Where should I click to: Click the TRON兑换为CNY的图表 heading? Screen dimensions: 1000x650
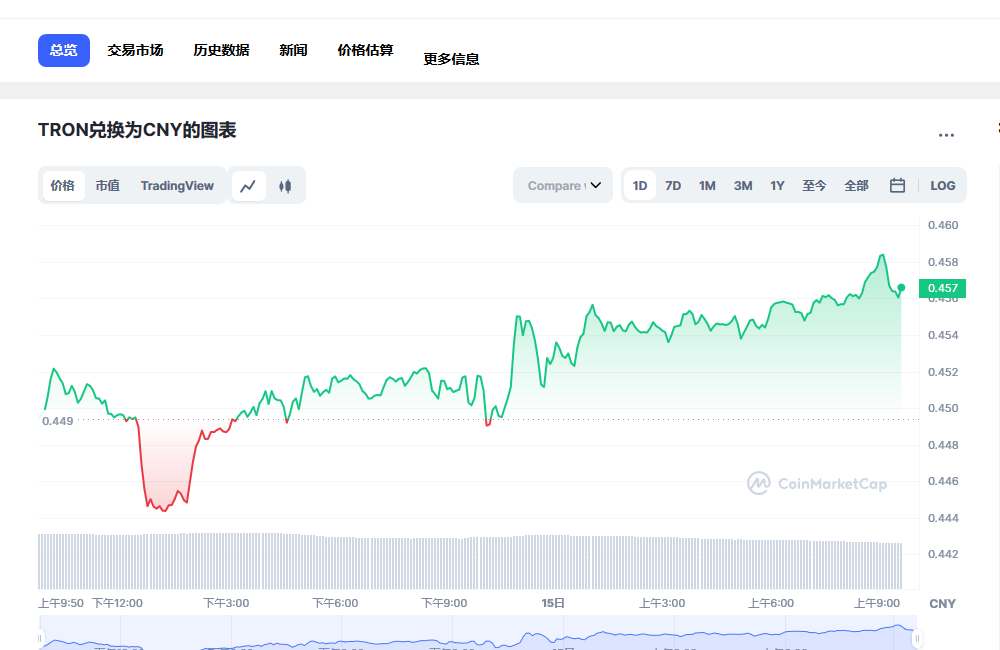pyautogui.click(x=137, y=130)
